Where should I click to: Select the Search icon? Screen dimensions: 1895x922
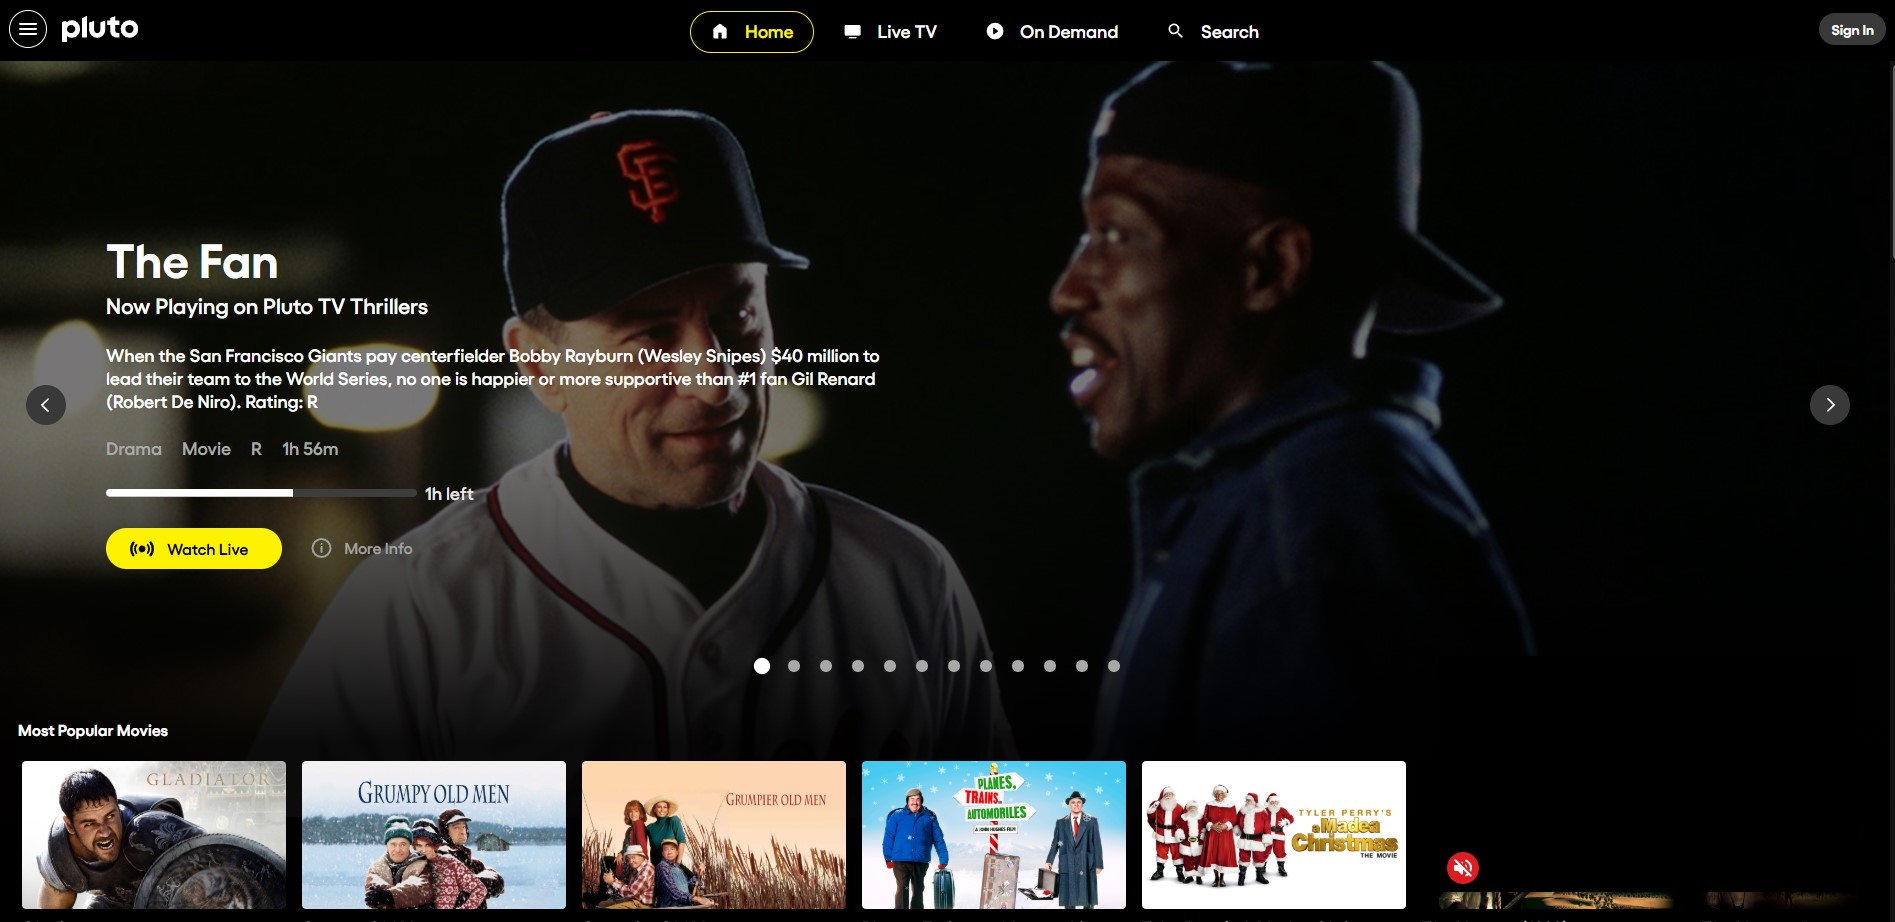[1176, 31]
